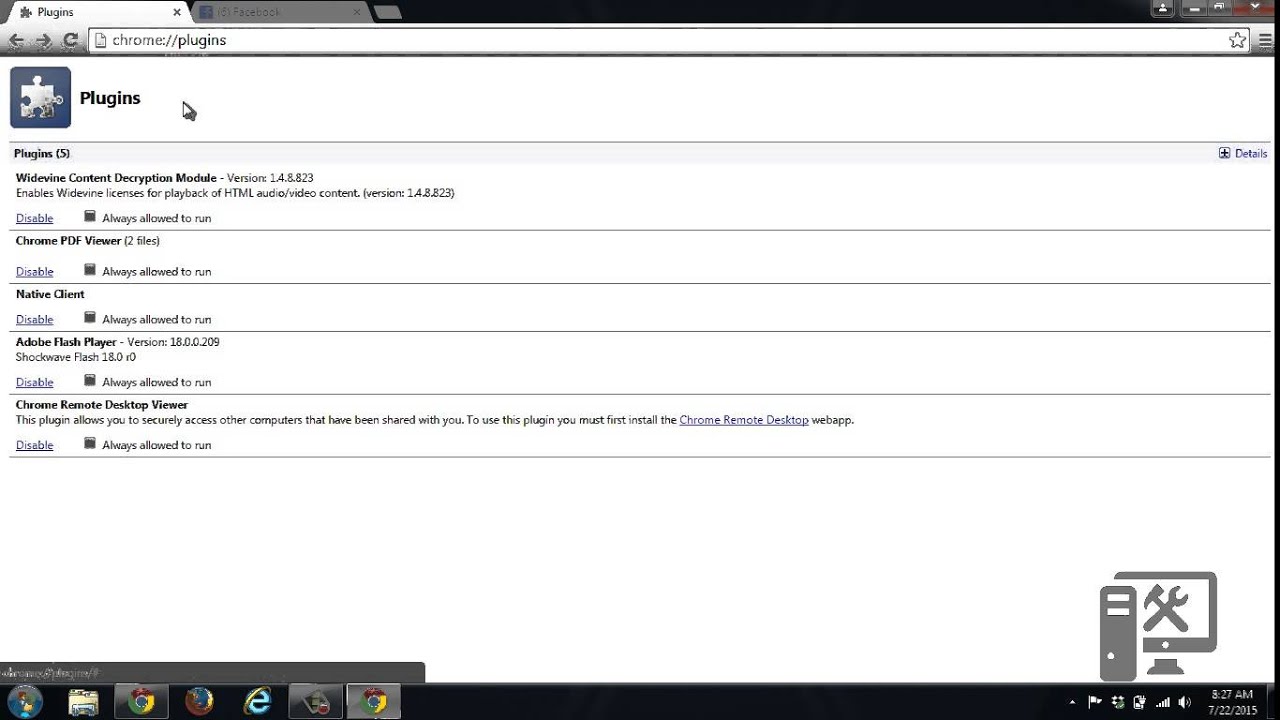Image resolution: width=1280 pixels, height=720 pixels.
Task: Launch Internet Explorer from the taskbar
Action: (257, 702)
